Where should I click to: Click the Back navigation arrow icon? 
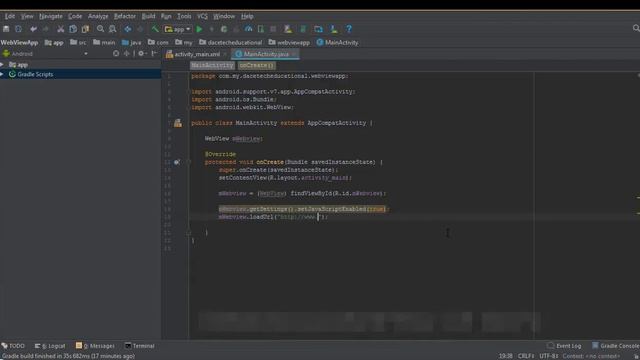coord(128,29)
